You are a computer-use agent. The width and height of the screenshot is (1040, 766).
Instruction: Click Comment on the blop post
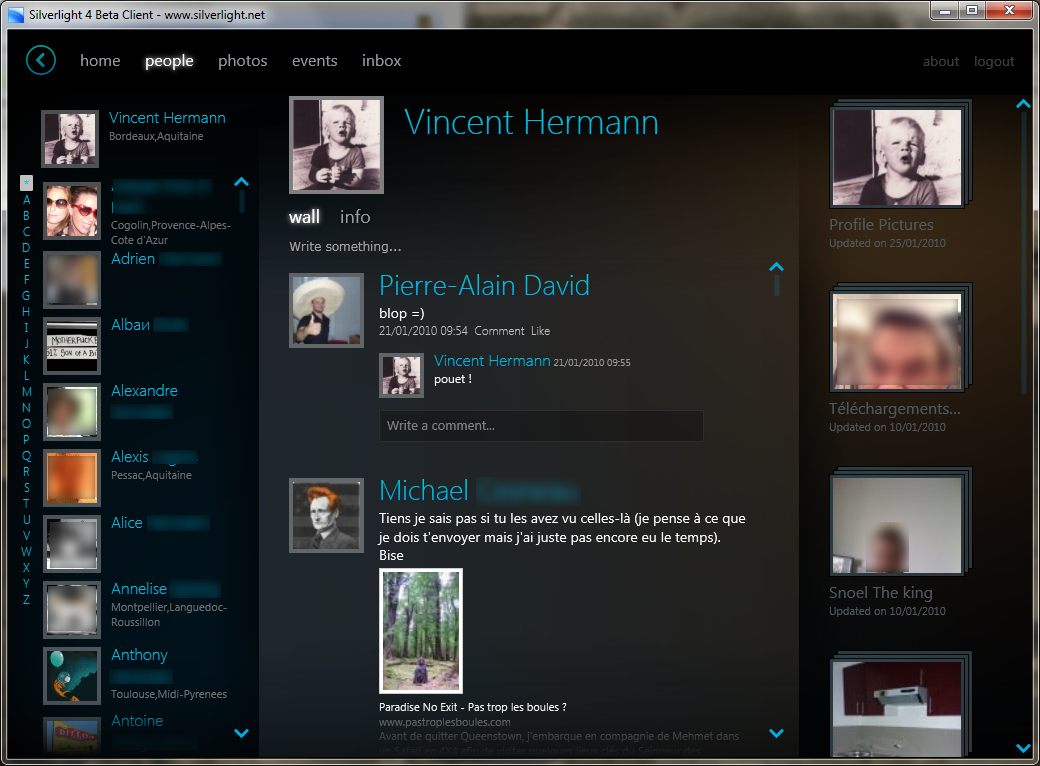(499, 331)
